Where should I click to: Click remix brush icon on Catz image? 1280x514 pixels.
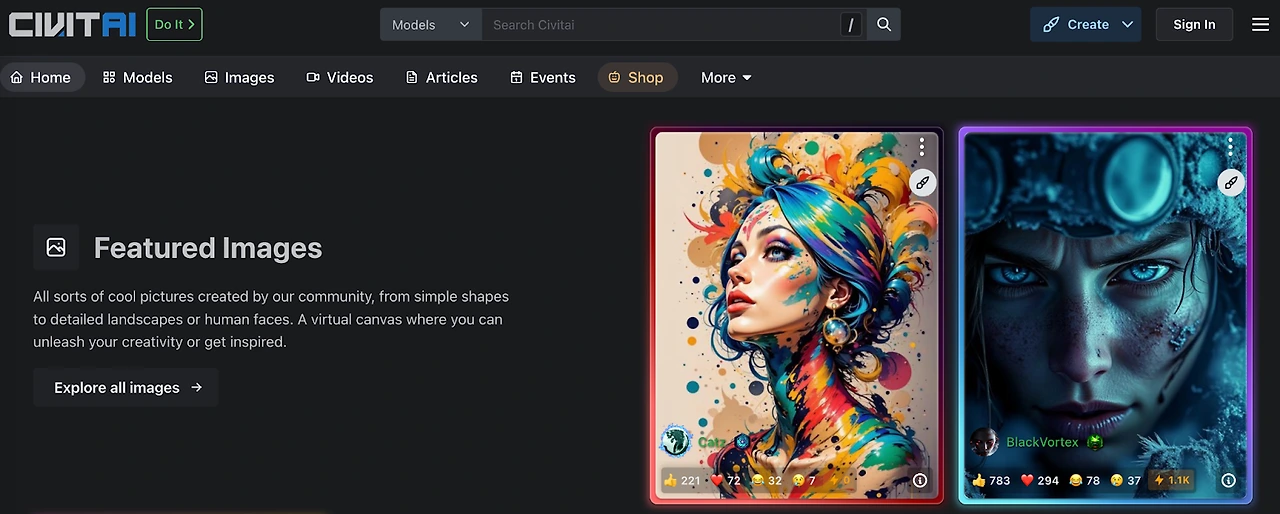[923, 182]
